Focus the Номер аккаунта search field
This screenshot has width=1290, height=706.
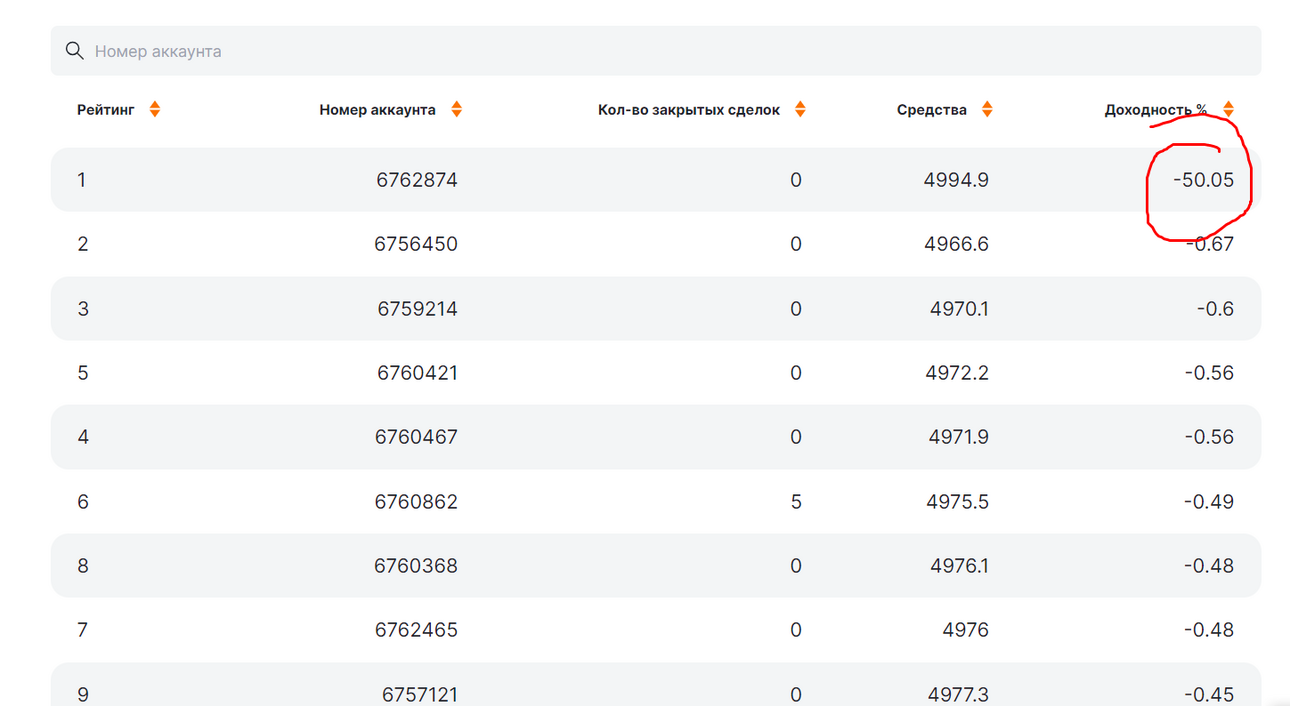(x=656, y=51)
